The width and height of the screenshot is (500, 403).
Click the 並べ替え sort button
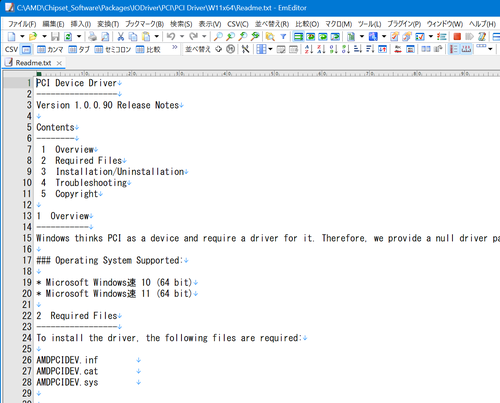(198, 49)
